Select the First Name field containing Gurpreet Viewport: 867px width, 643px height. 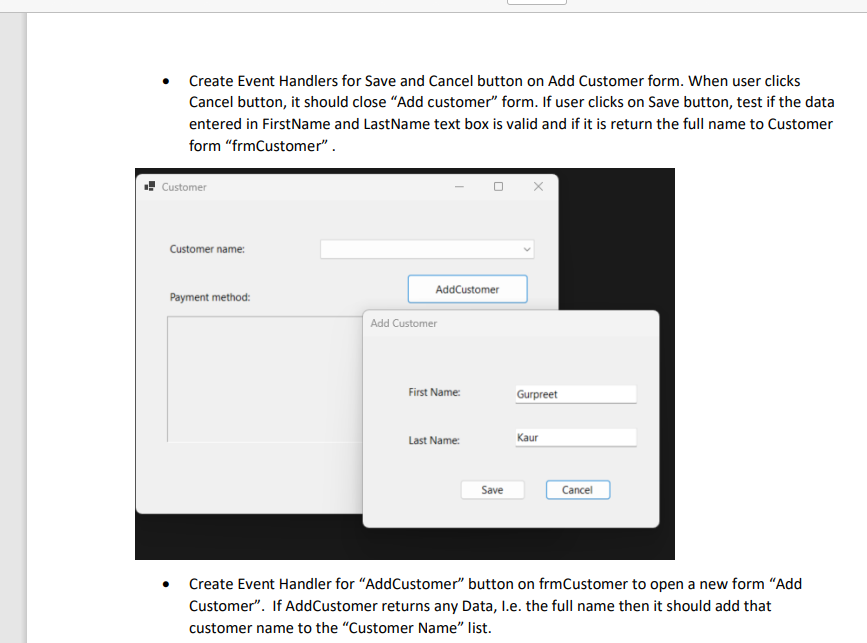(575, 393)
